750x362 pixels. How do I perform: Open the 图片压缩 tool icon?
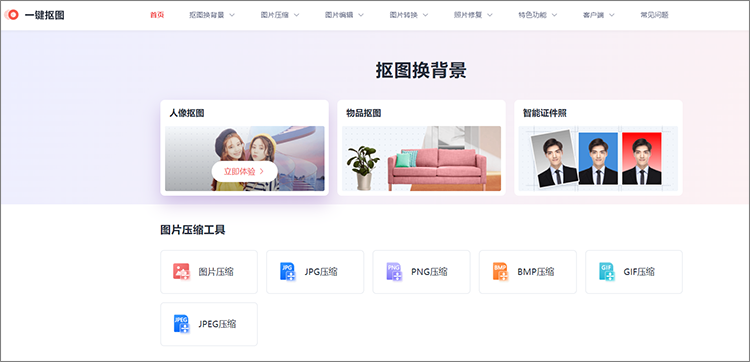click(181, 272)
